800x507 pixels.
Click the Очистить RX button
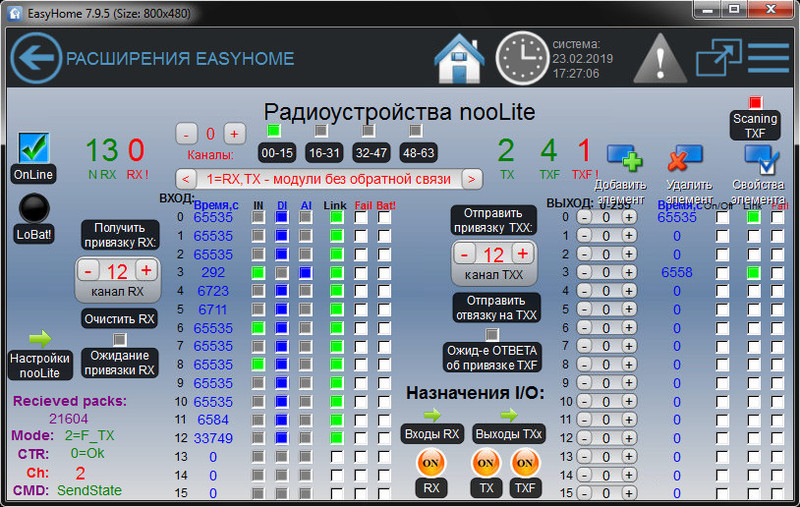(118, 319)
